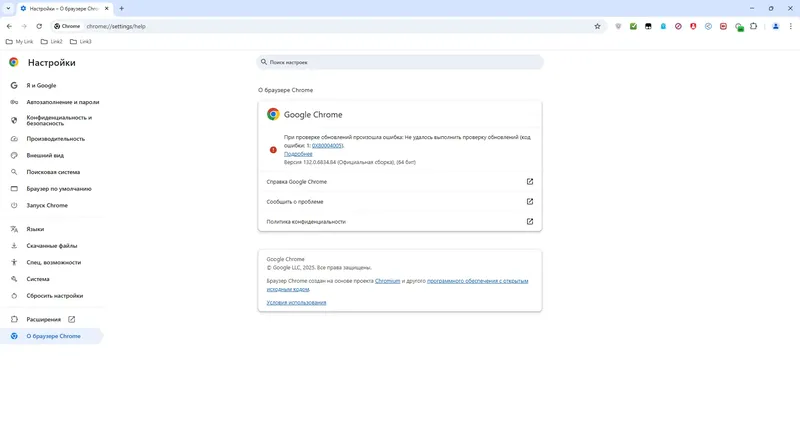
Task: Click Политика конфиденциальности row
Action: (x=400, y=221)
